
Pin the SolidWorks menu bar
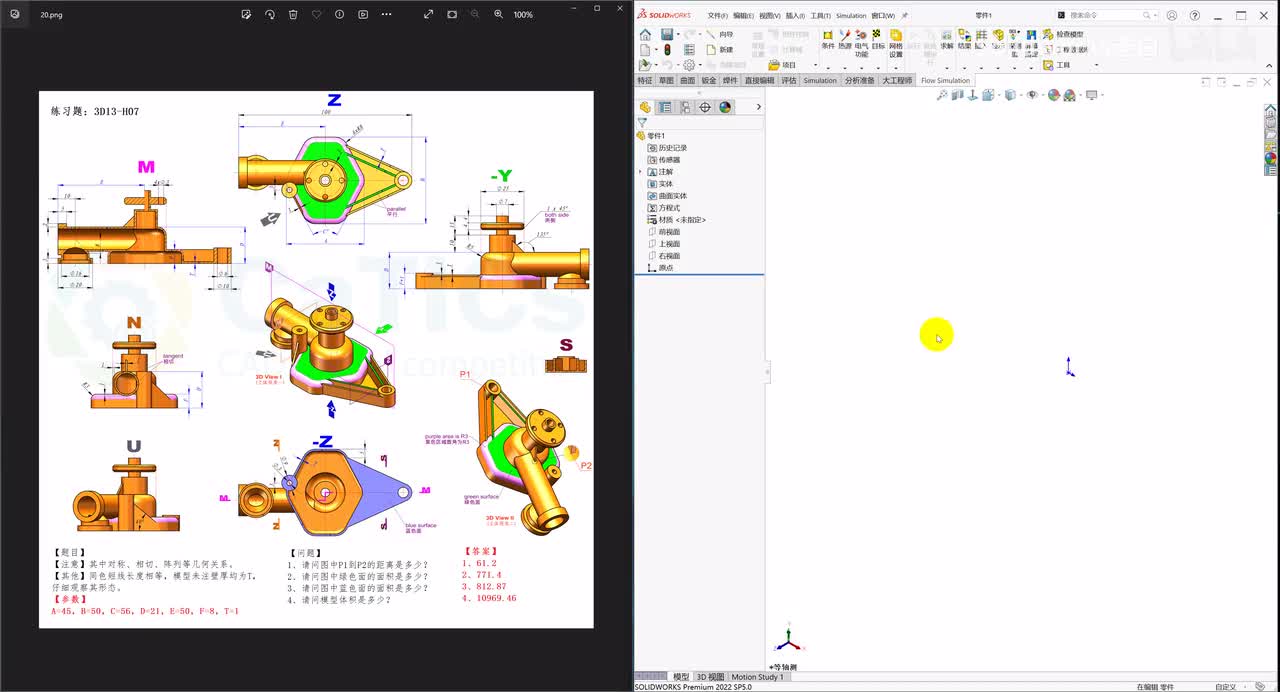(905, 16)
